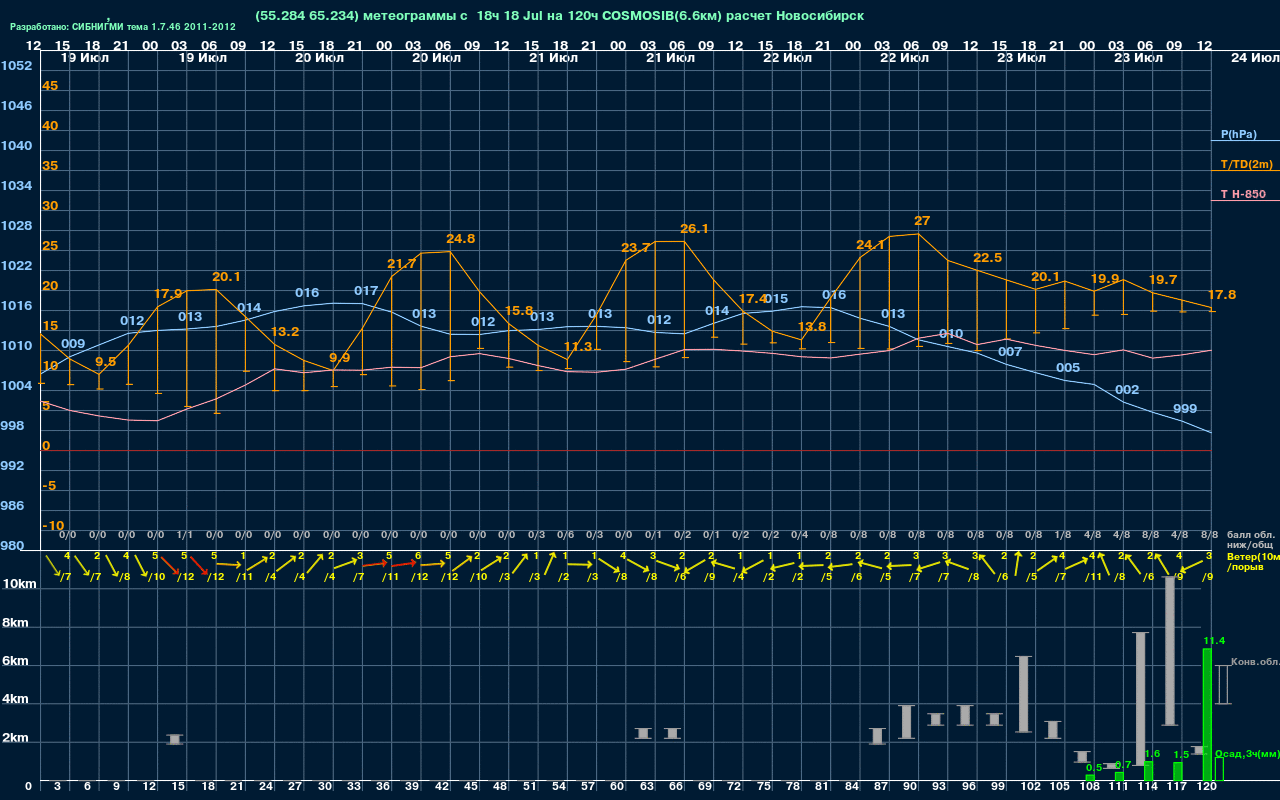The height and width of the screenshot is (800, 1280).
Task: Click the 6km altitude axis label
Action: [x=16, y=662]
